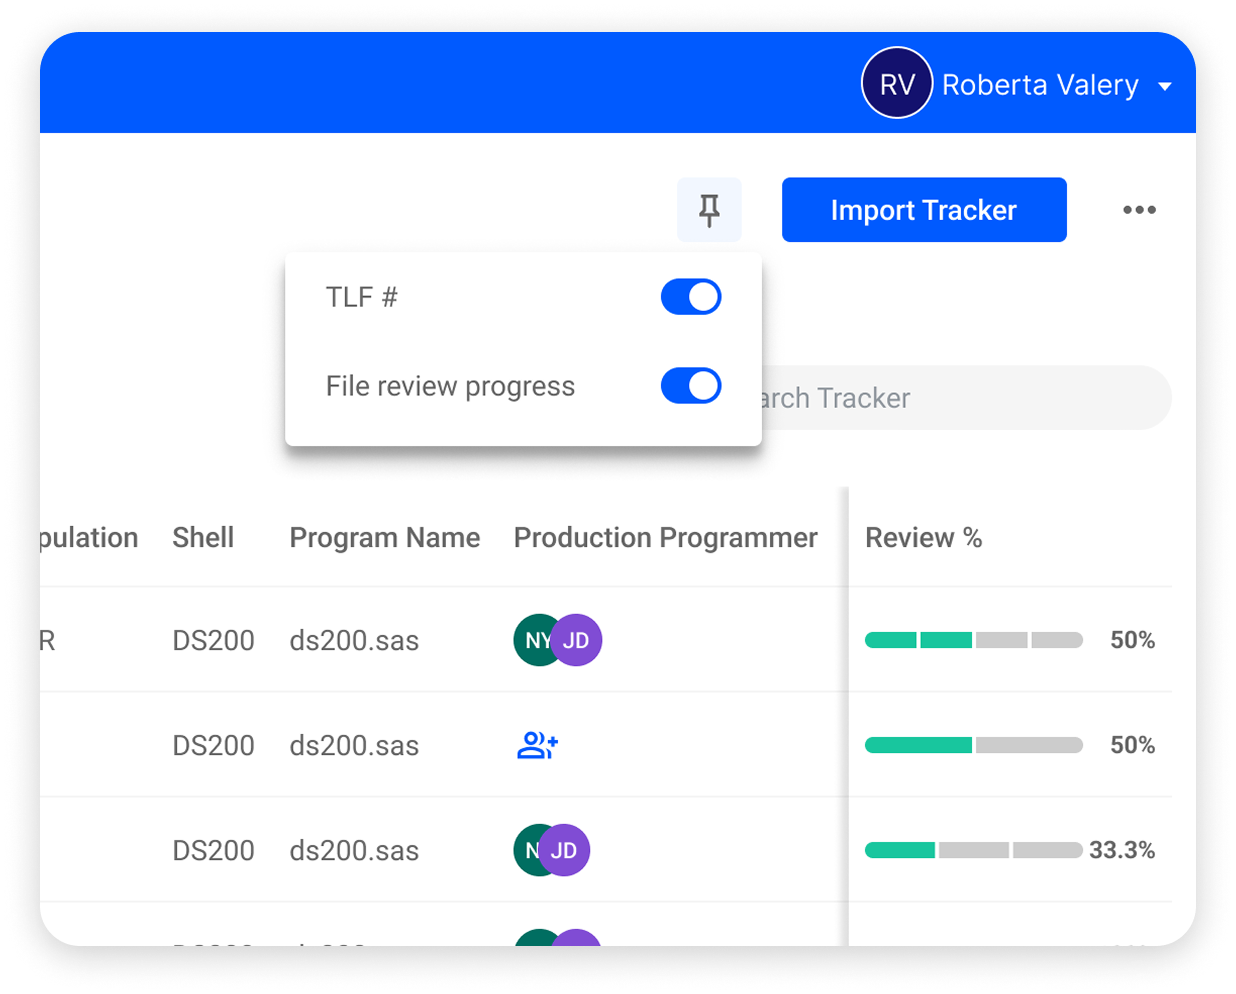The width and height of the screenshot is (1236, 994).
Task: Click the RV profile avatar in the header
Action: tap(897, 83)
